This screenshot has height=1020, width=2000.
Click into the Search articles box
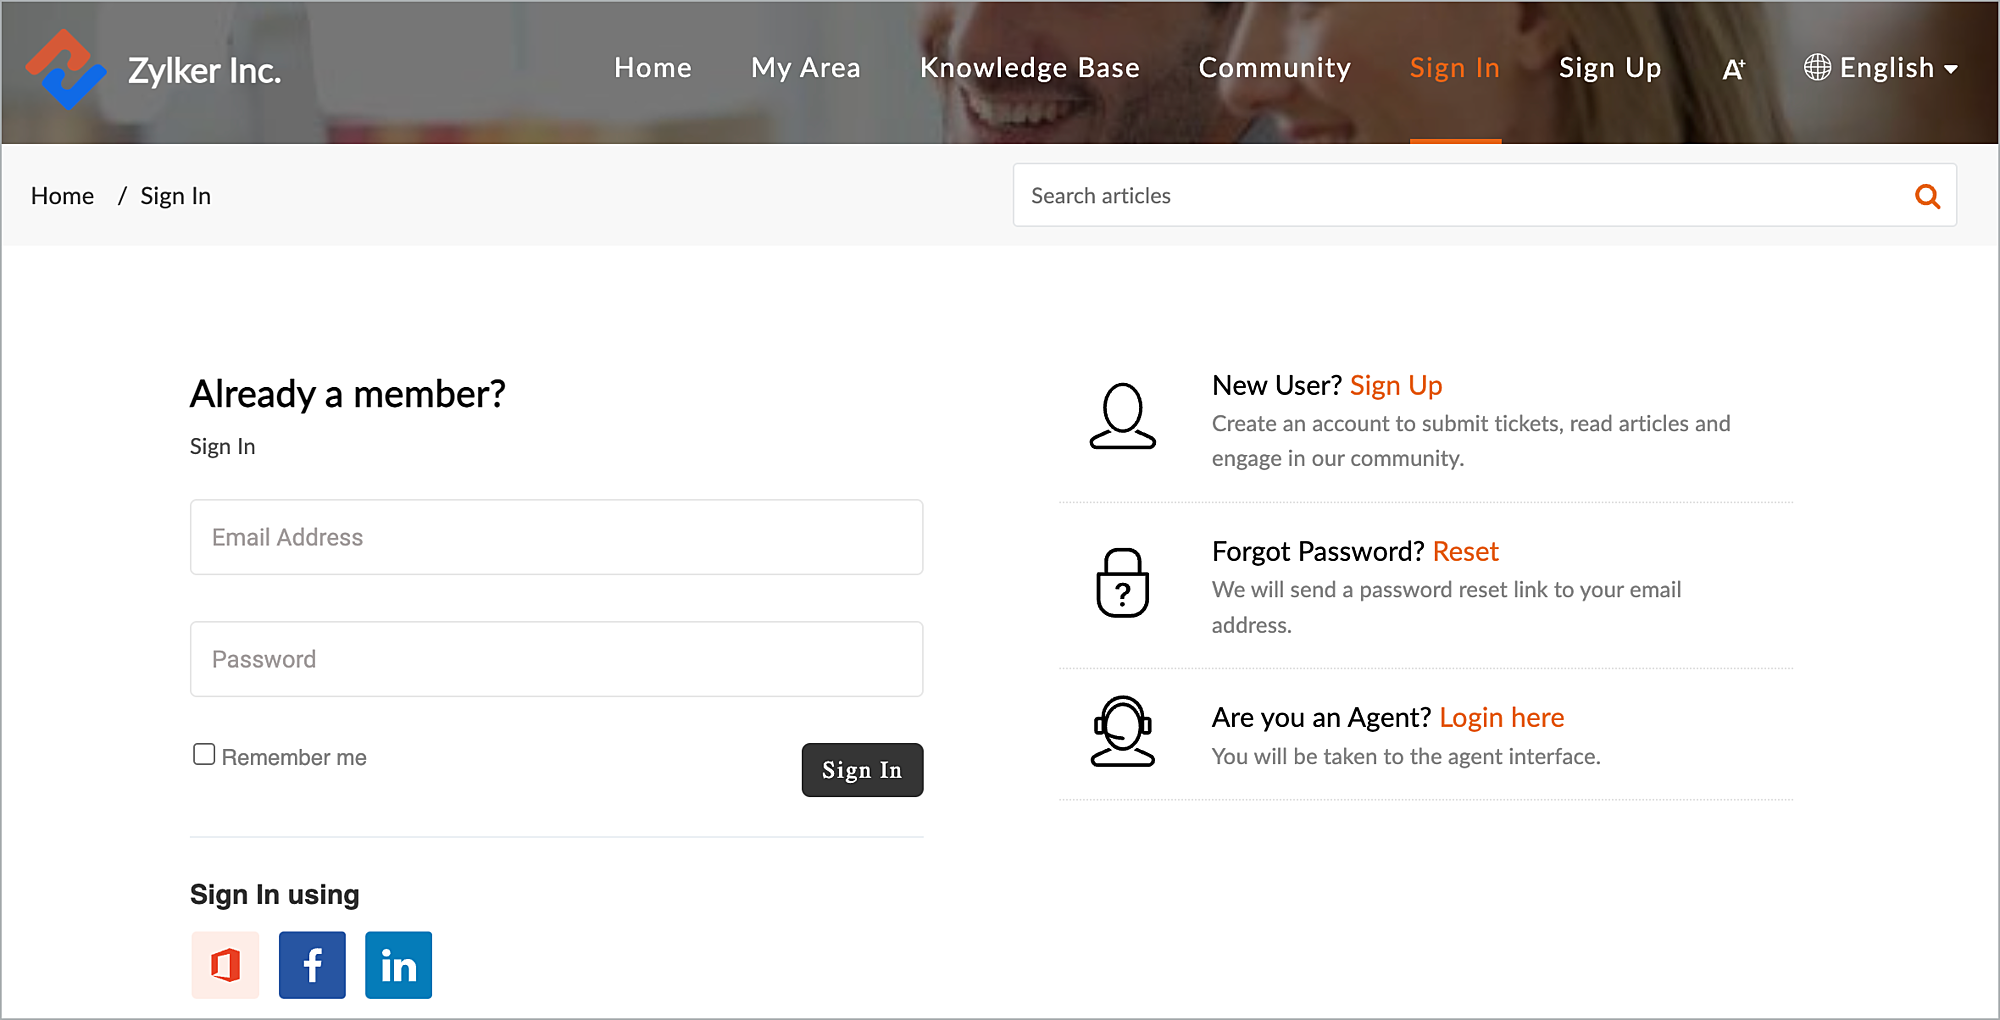1460,196
